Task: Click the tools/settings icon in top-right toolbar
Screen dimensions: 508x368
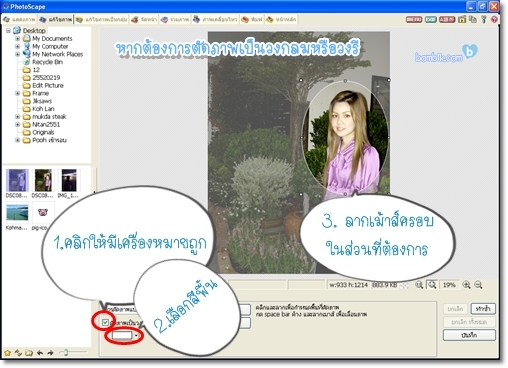Action: [484, 20]
